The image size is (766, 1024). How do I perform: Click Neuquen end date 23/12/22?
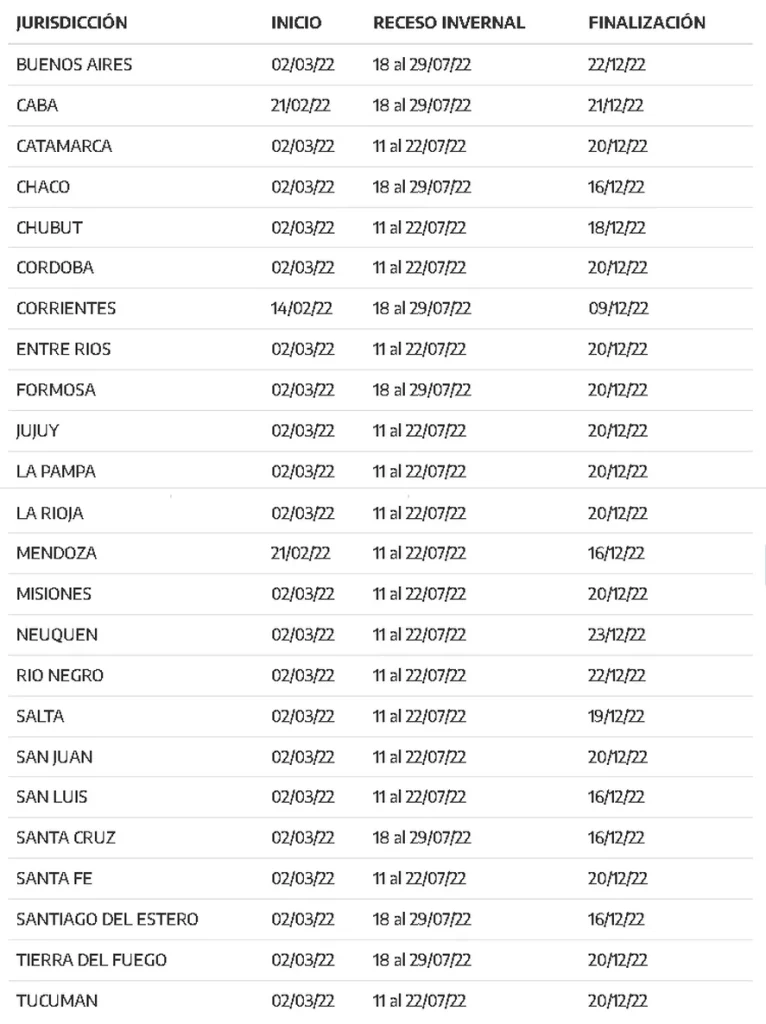click(x=617, y=635)
